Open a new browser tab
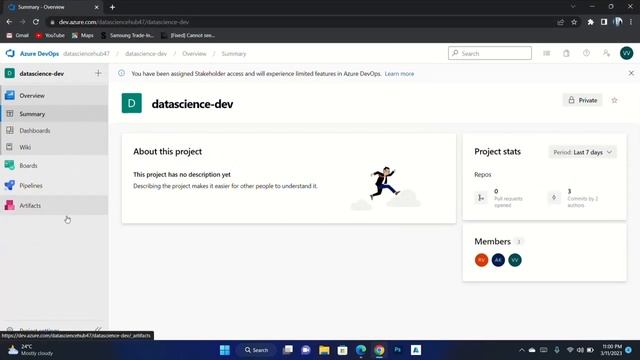 112,7
